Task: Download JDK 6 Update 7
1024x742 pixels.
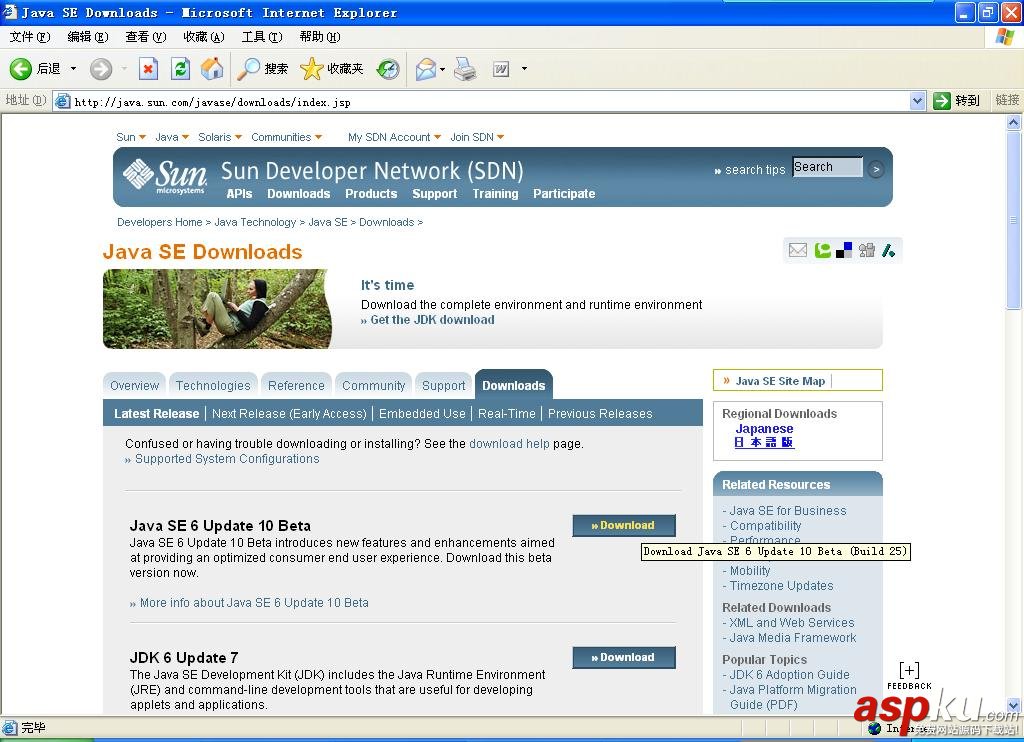Action: click(624, 657)
